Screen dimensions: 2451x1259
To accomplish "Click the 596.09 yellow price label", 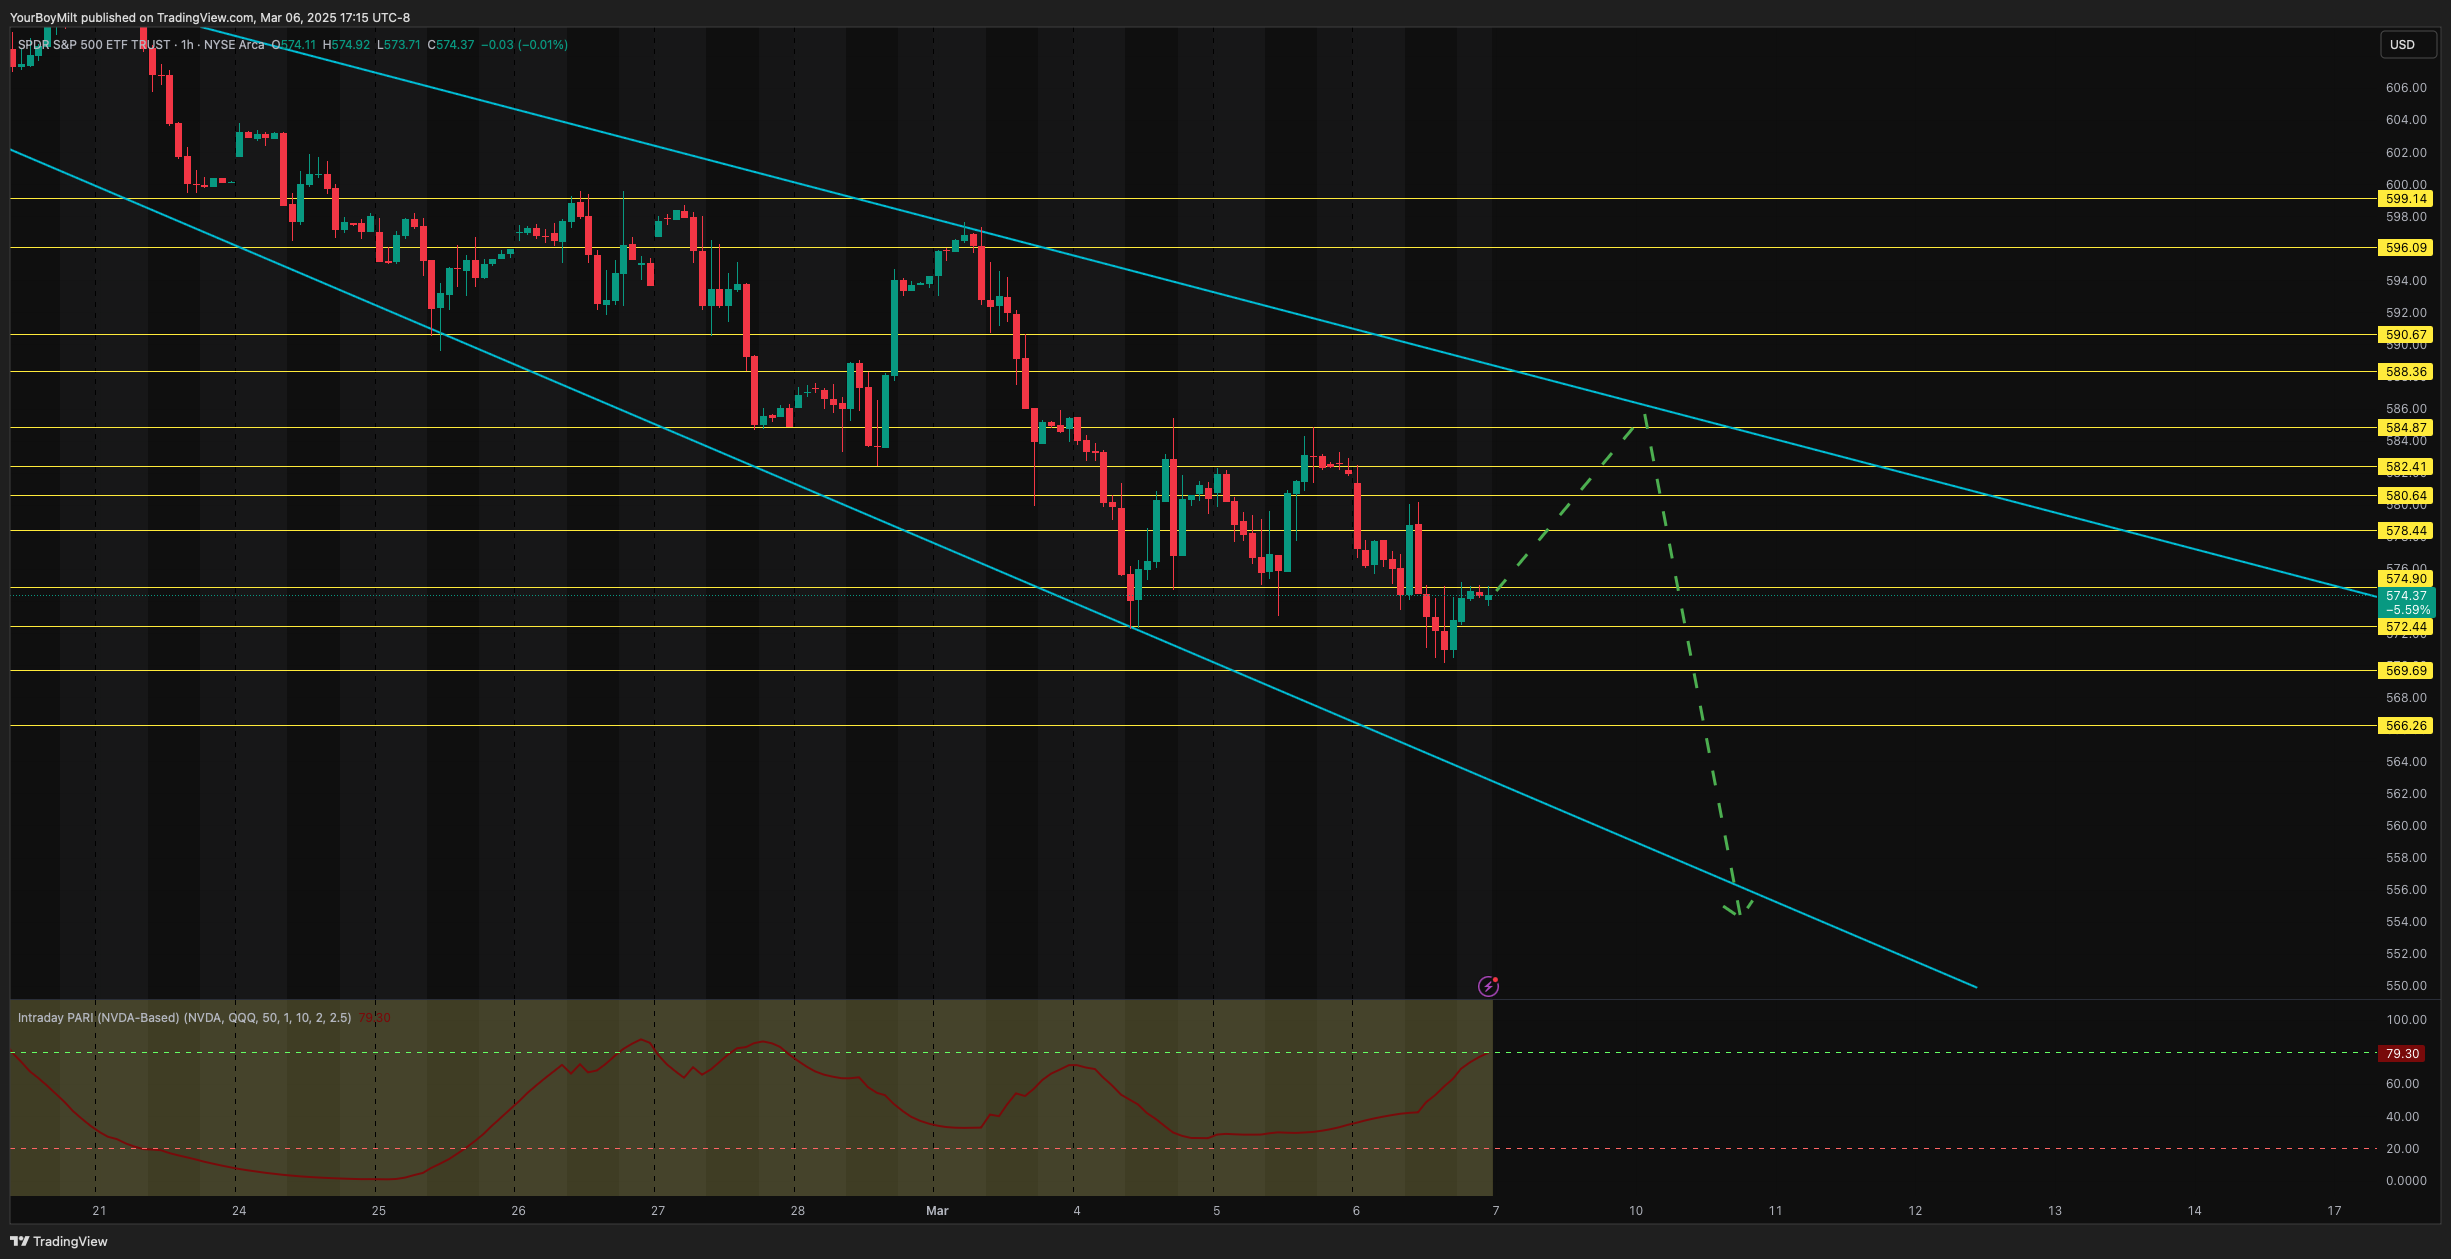I will [2405, 248].
